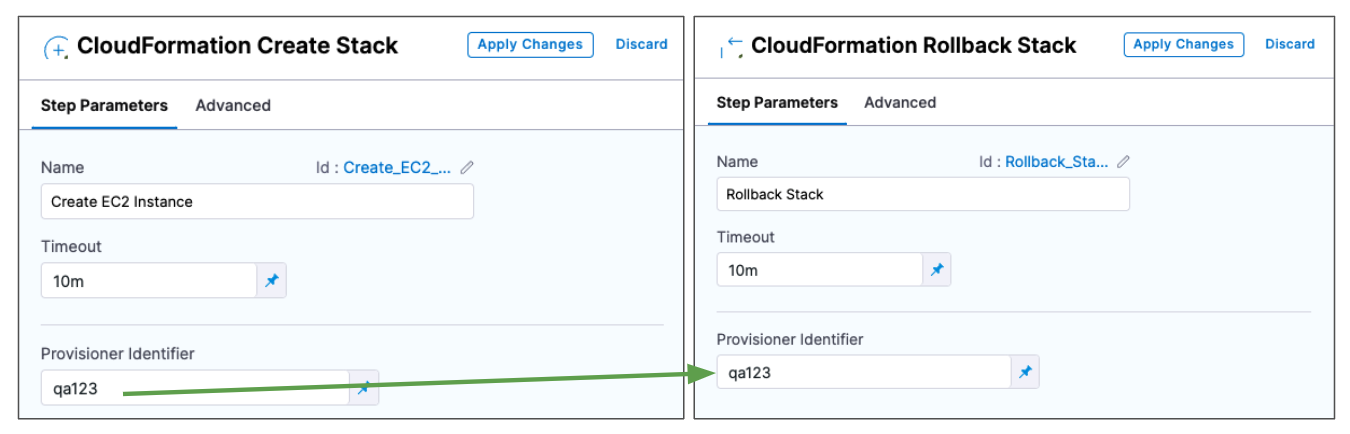Image resolution: width=1350 pixels, height=434 pixels.
Task: Edit the Create_EC2 Id with pencil icon
Action: click(x=467, y=168)
